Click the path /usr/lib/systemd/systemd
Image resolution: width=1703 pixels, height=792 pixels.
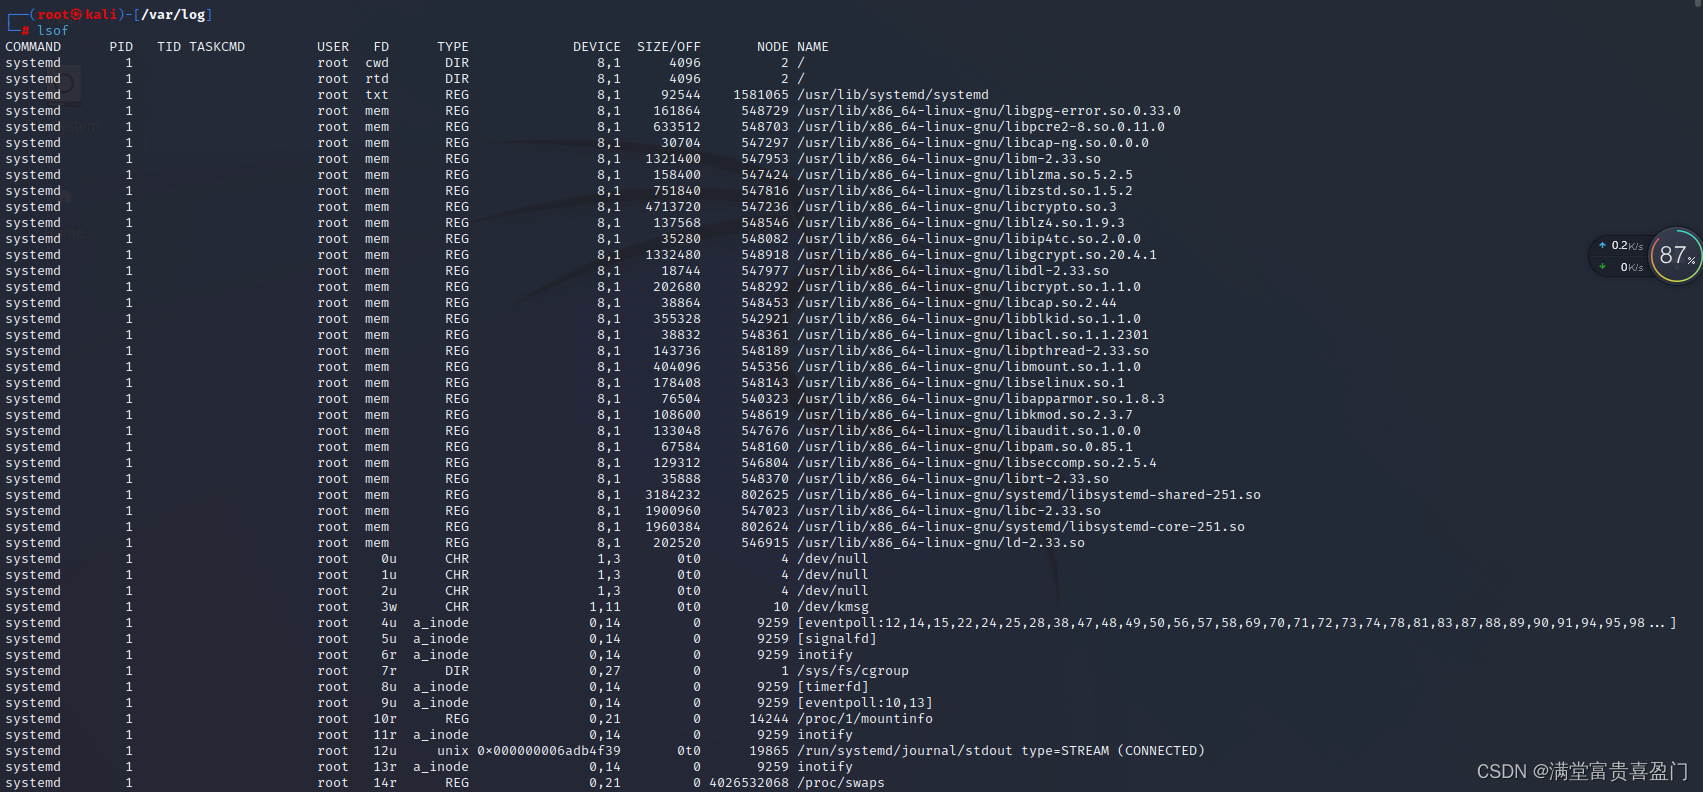(893, 95)
